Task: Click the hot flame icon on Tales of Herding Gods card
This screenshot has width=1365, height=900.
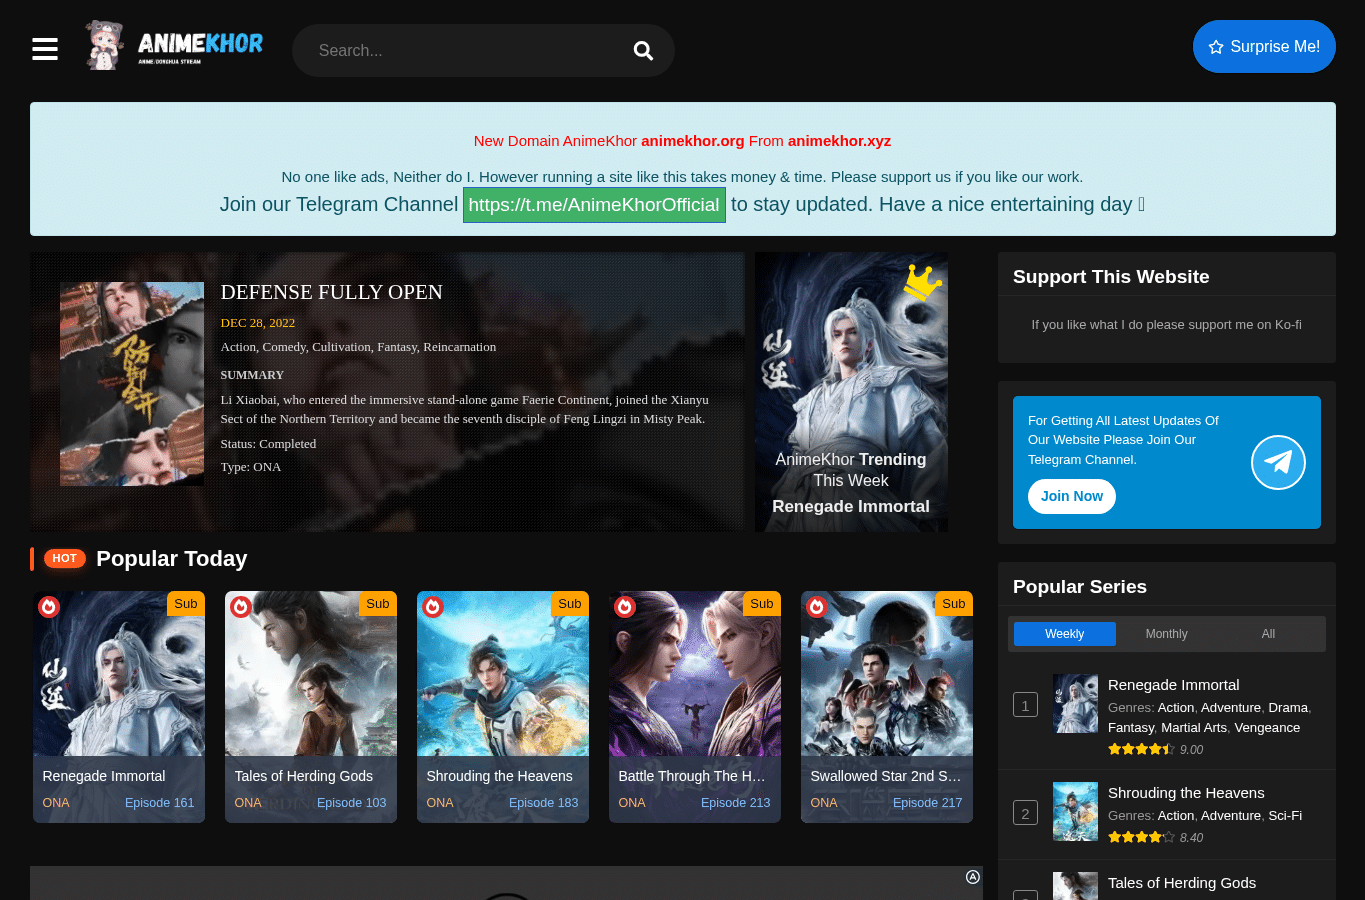Action: pos(241,606)
